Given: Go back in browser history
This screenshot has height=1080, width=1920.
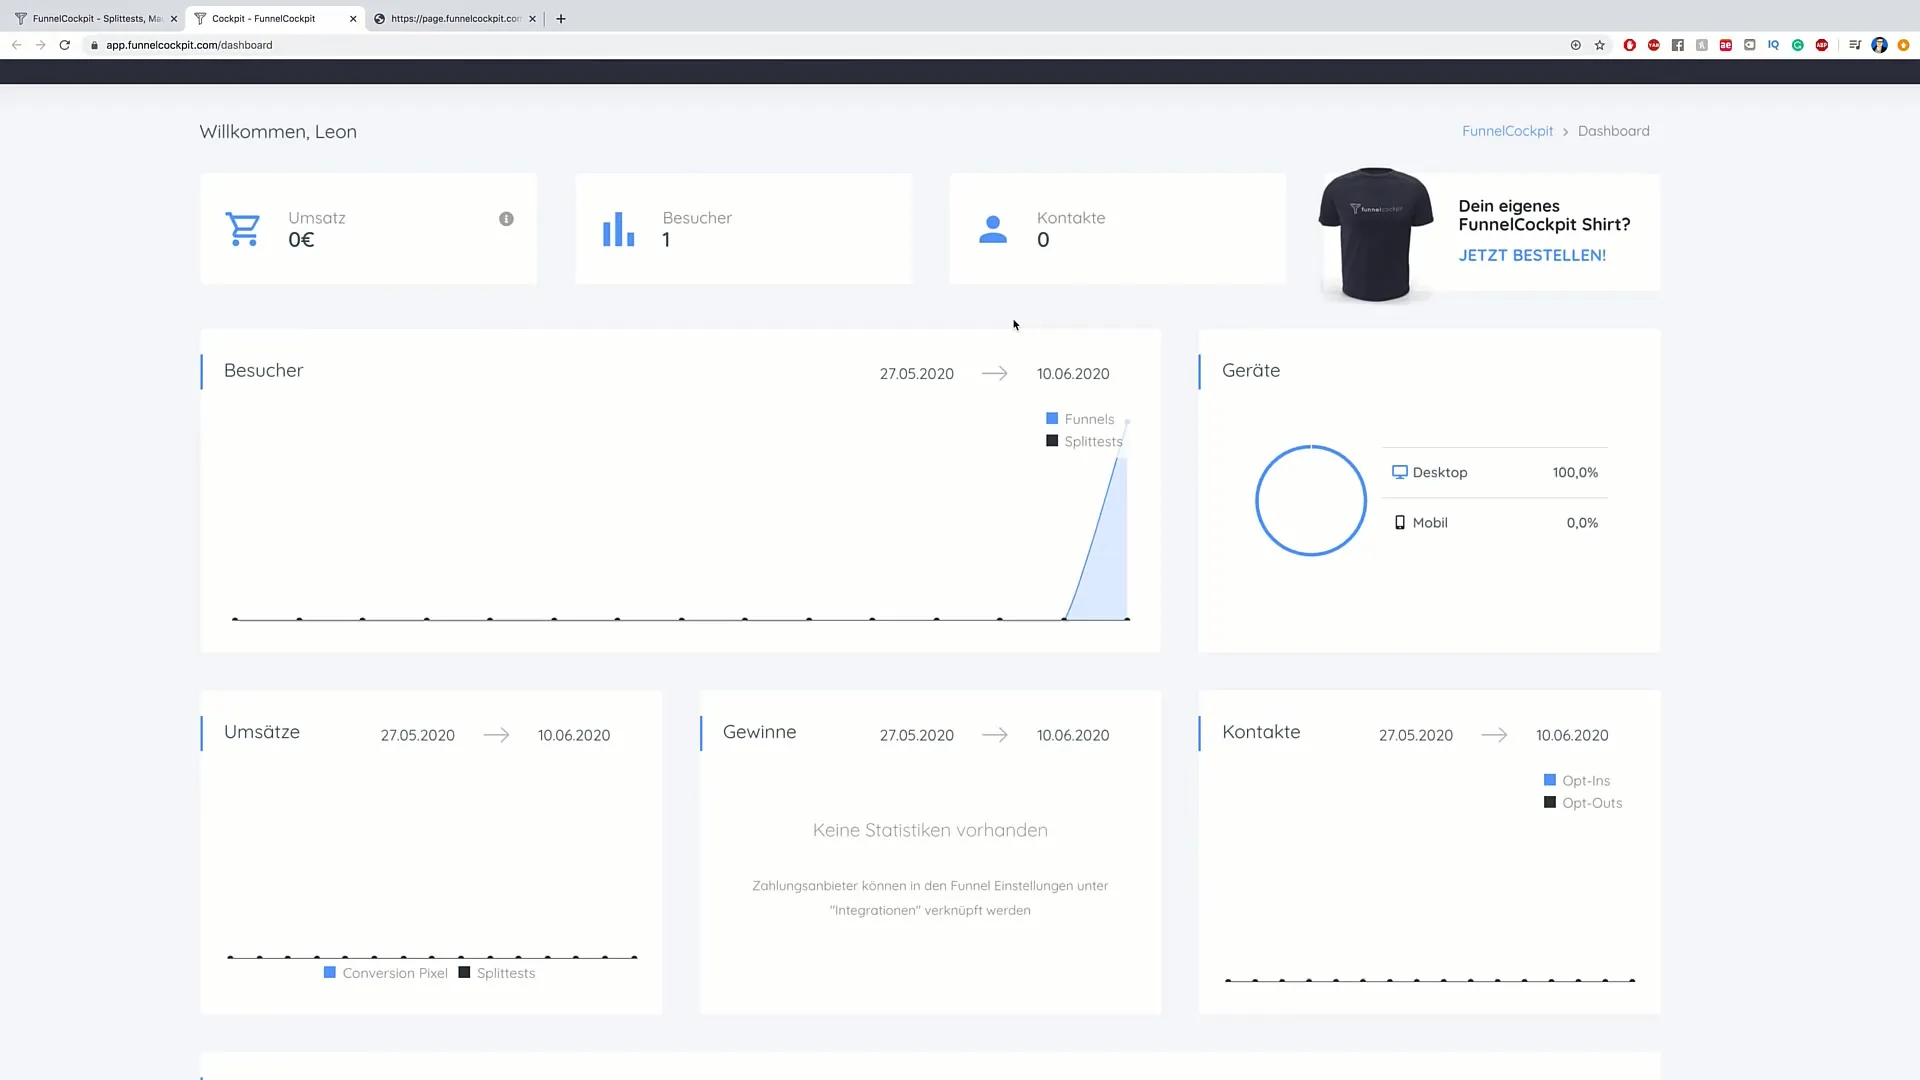Looking at the screenshot, I should [x=16, y=45].
